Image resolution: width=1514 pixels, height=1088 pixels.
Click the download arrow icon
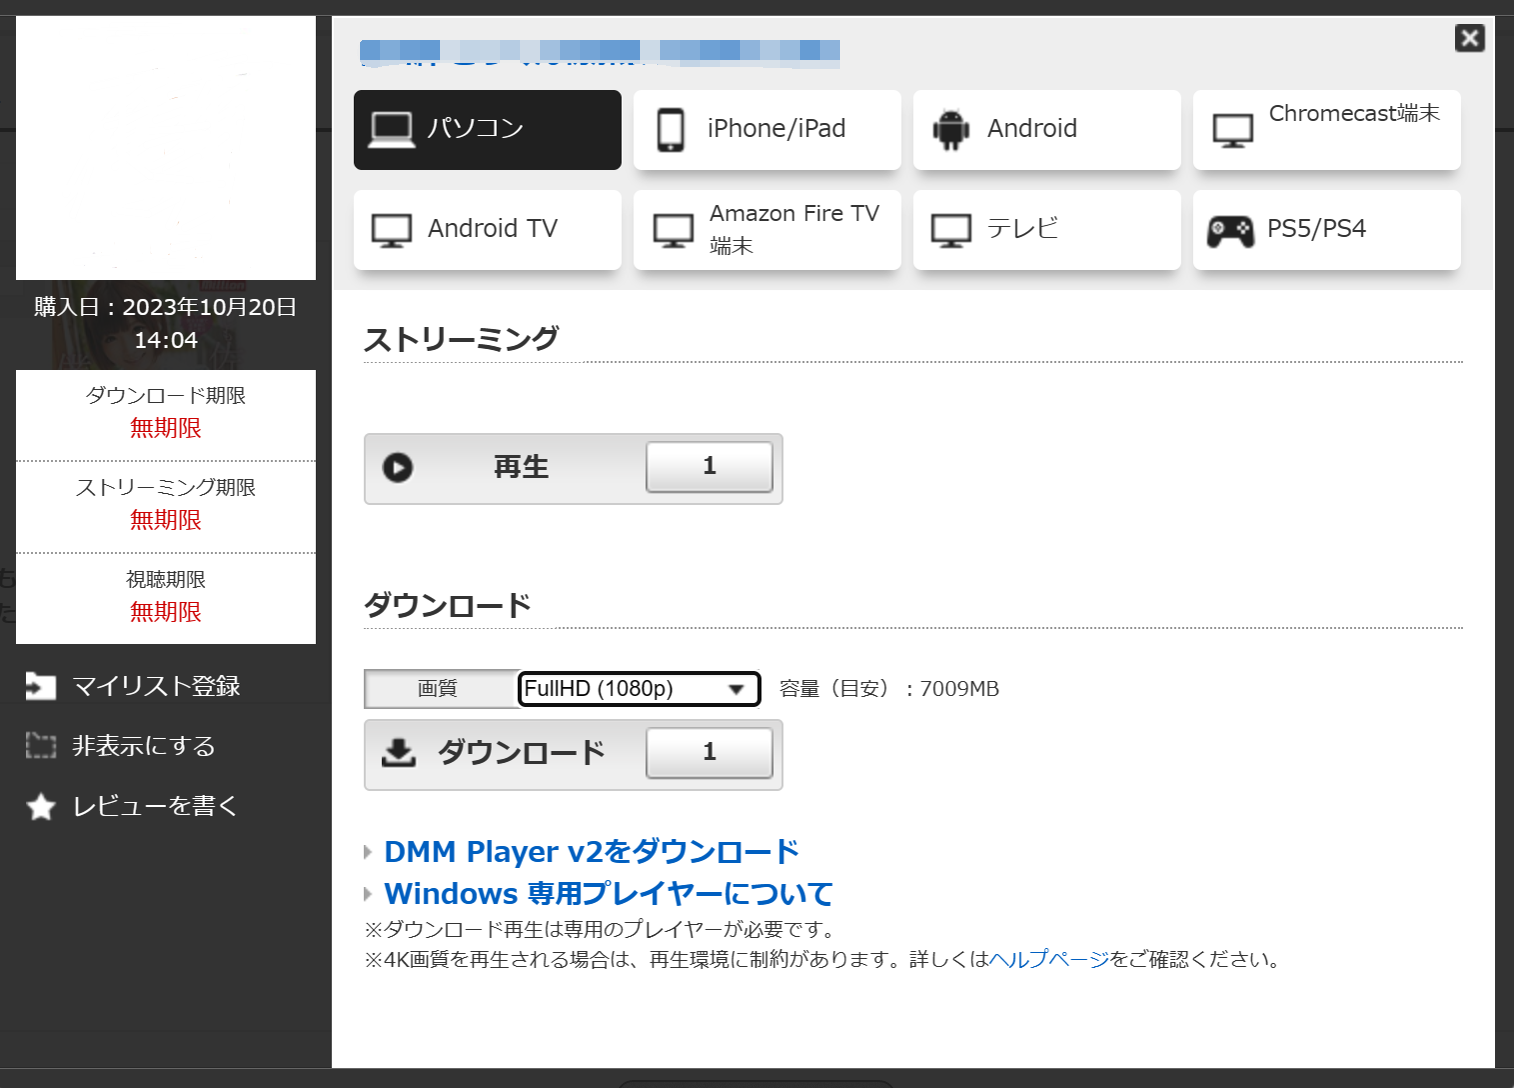click(x=399, y=752)
